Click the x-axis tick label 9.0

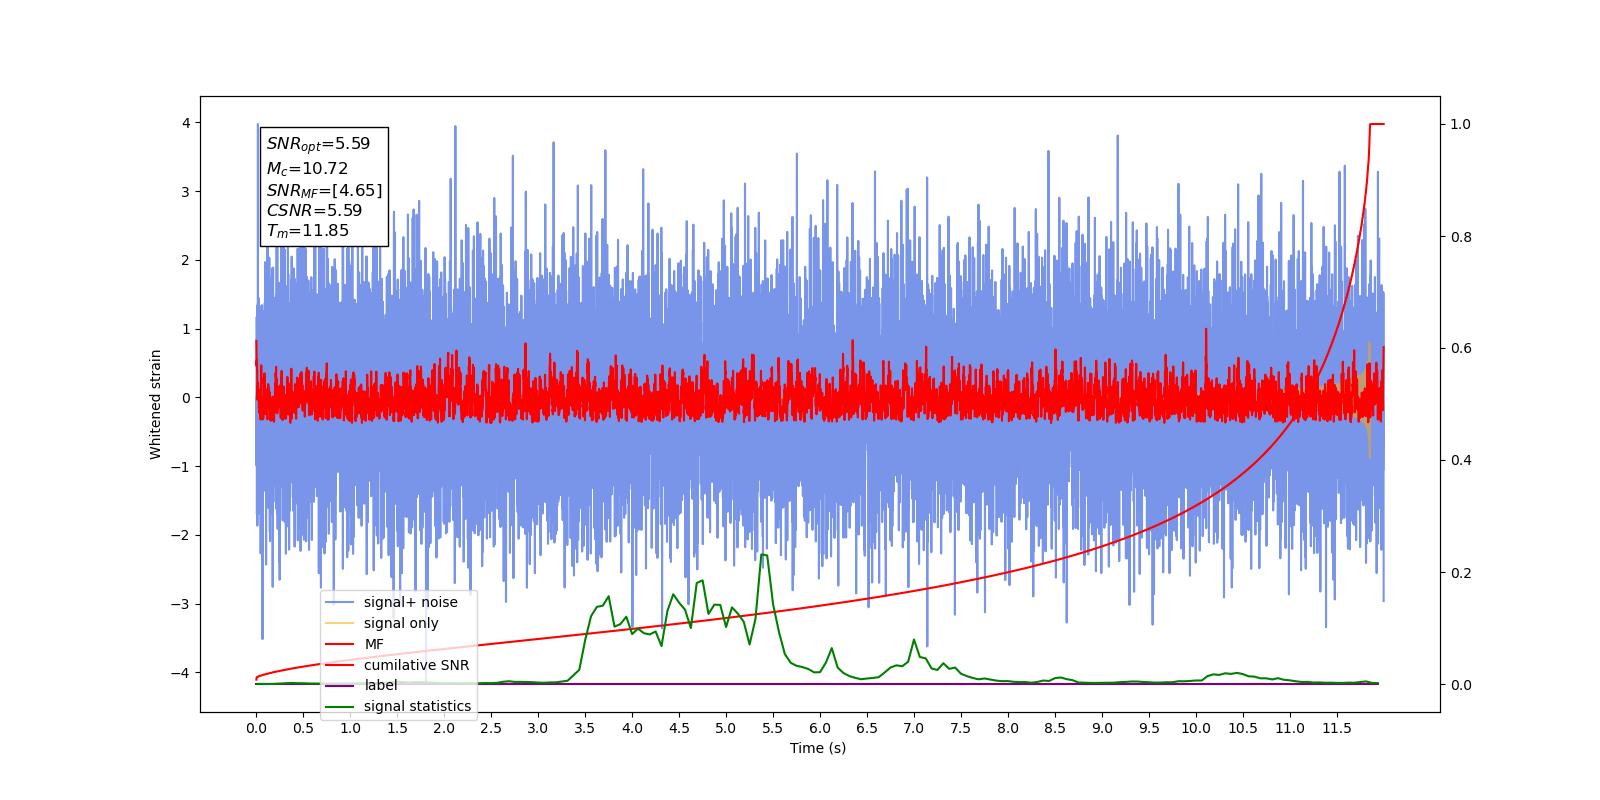coord(1102,728)
